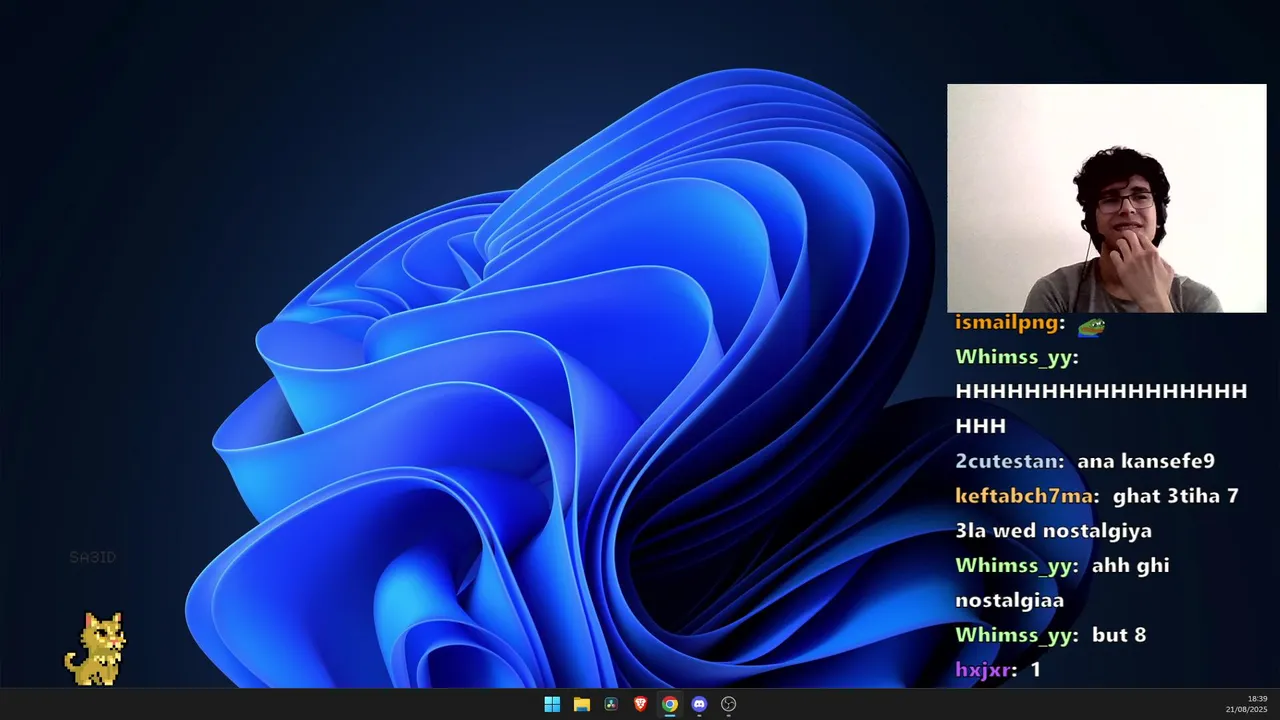Click the webcam overlay feed

(x=1106, y=198)
